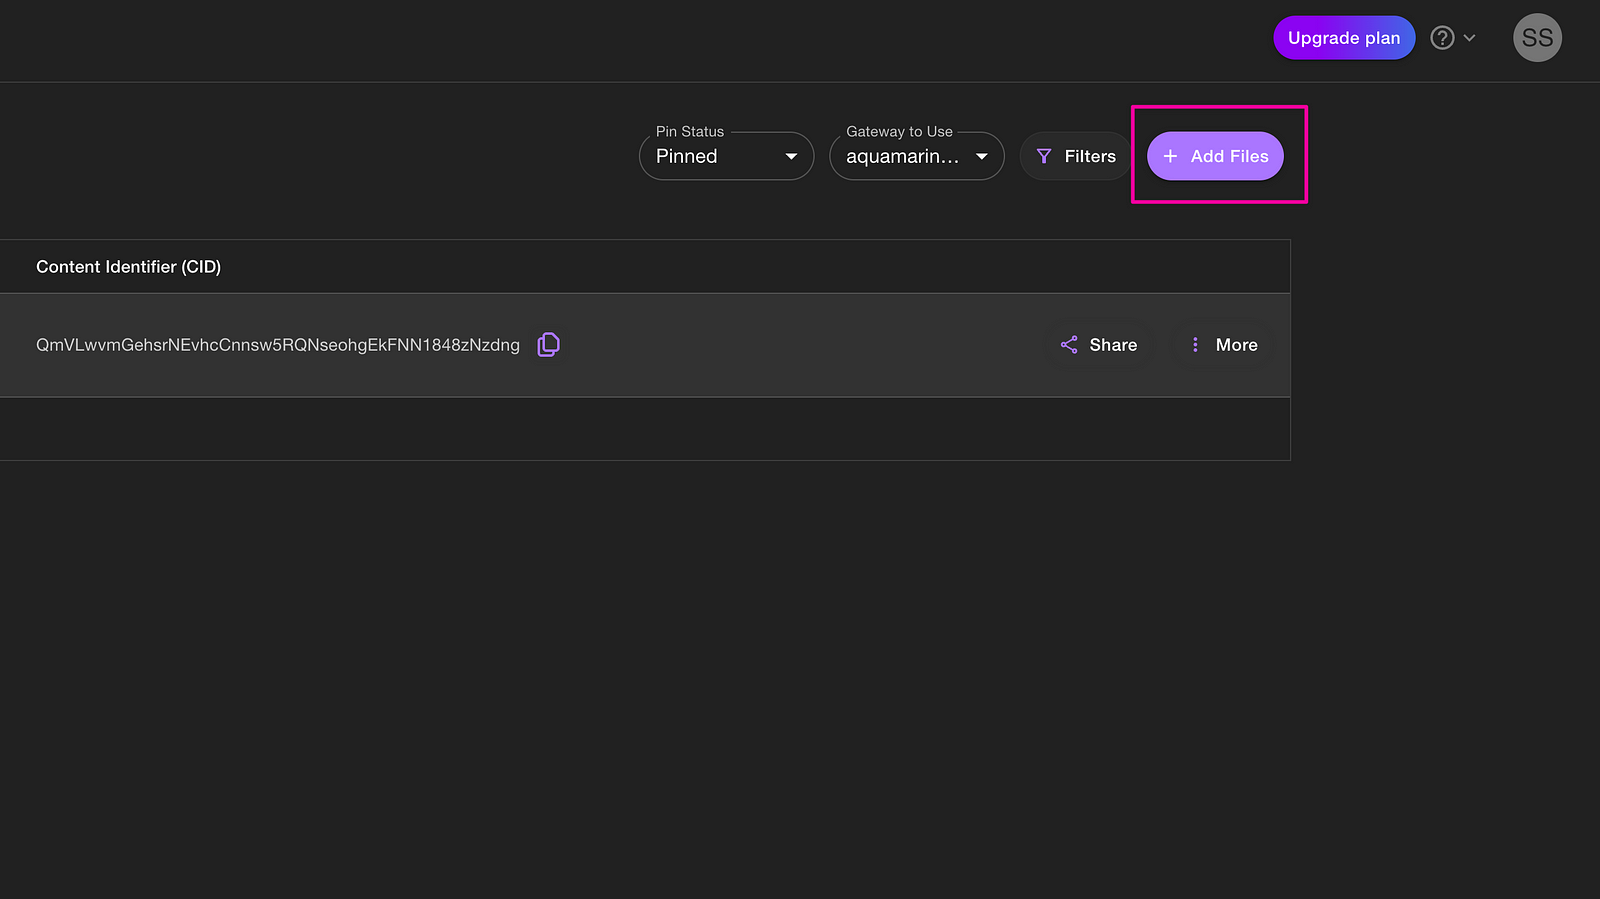This screenshot has width=1600, height=899.
Task: Open the help question mark icon
Action: pyautogui.click(x=1442, y=38)
